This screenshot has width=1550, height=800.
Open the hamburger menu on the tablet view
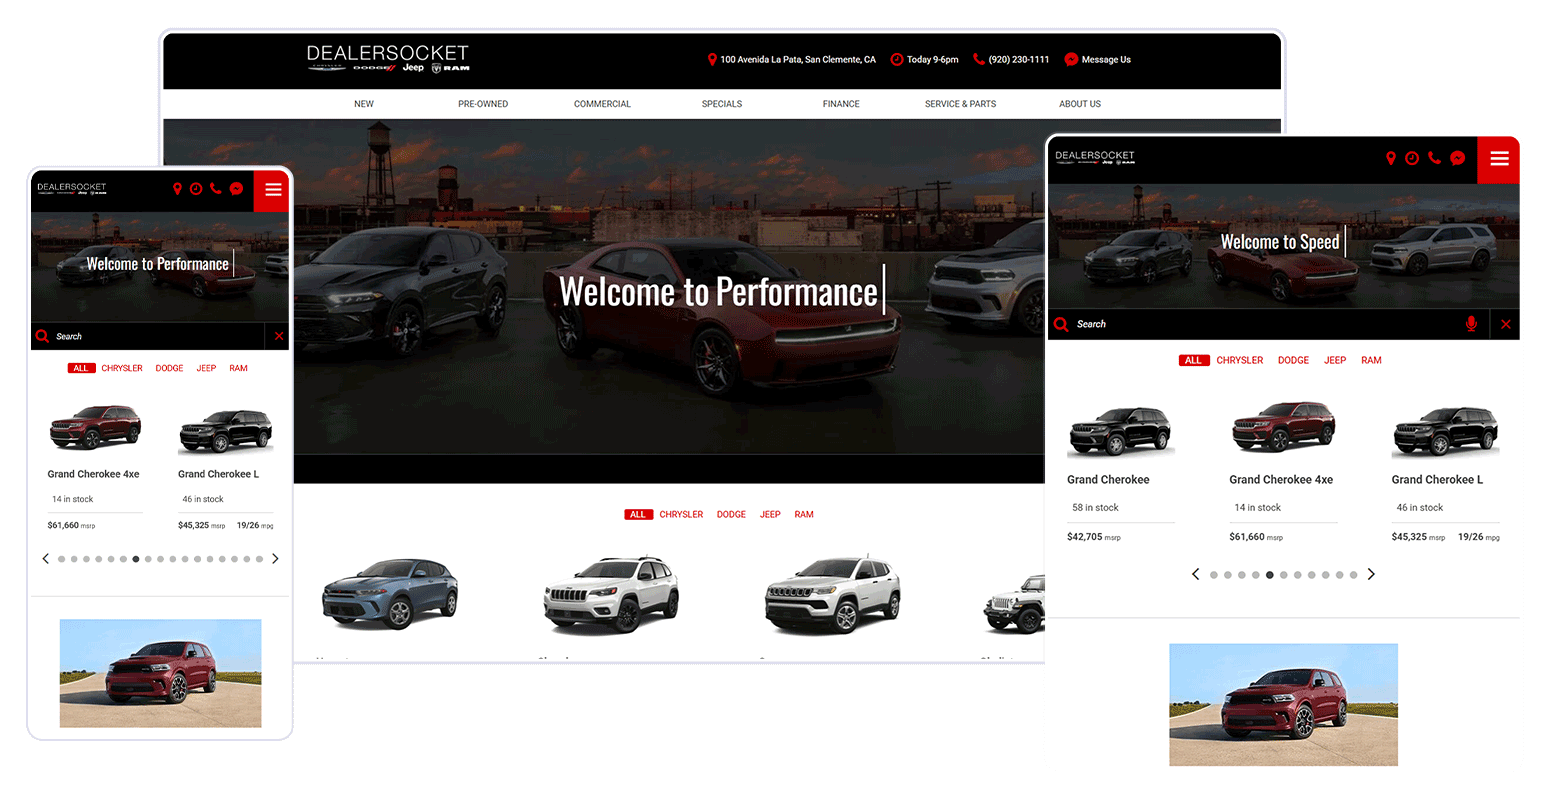pyautogui.click(x=1498, y=159)
